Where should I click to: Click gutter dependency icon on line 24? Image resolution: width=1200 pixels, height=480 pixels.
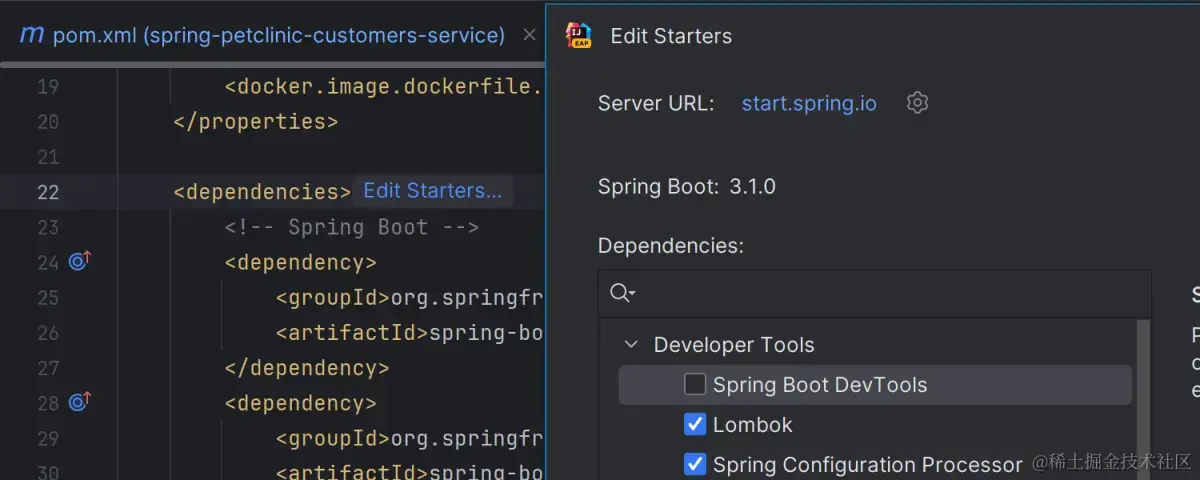pos(80,261)
